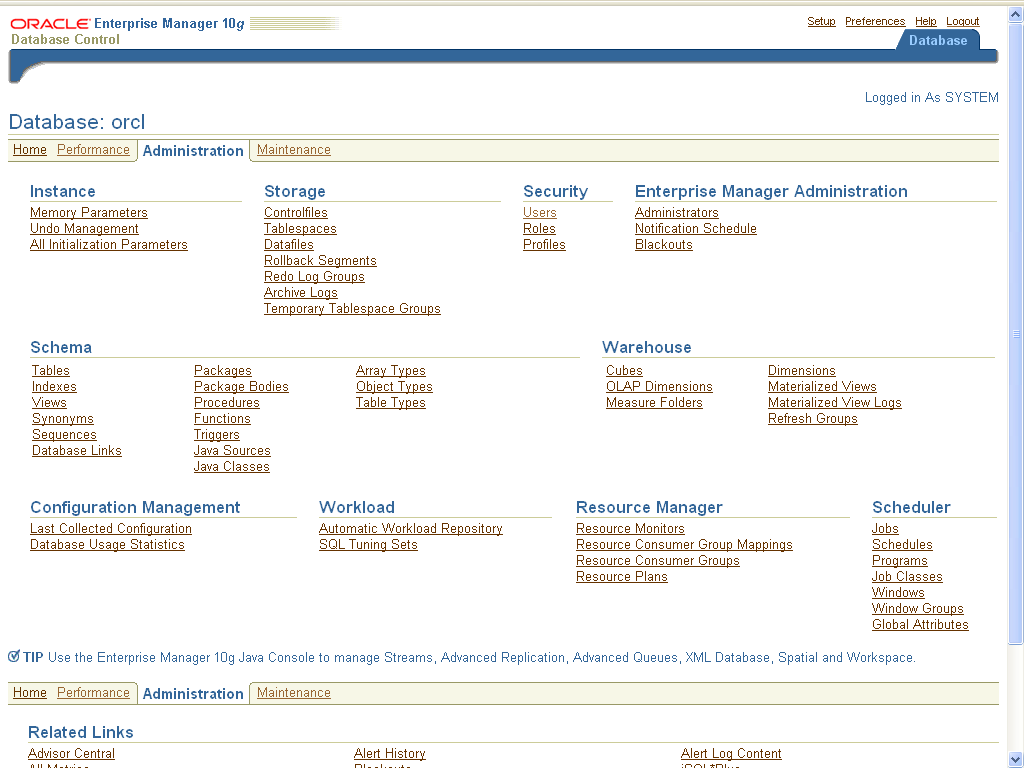Log out using the Logout link
Viewport: 1024px width, 768px height.
pos(962,22)
